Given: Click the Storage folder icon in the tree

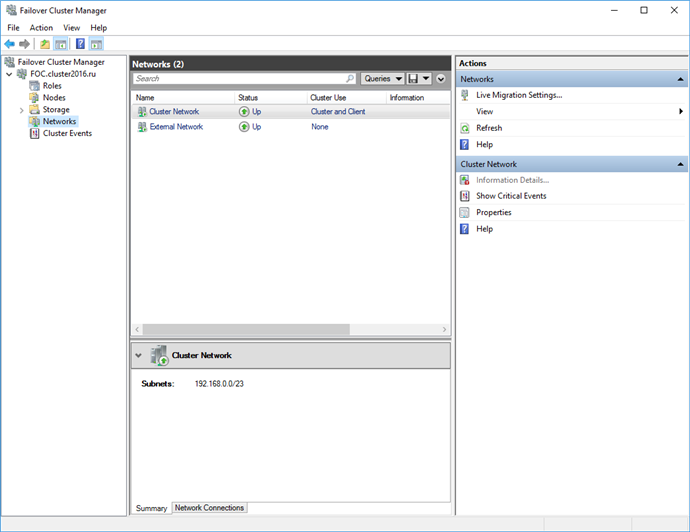Looking at the screenshot, I should pyautogui.click(x=34, y=109).
